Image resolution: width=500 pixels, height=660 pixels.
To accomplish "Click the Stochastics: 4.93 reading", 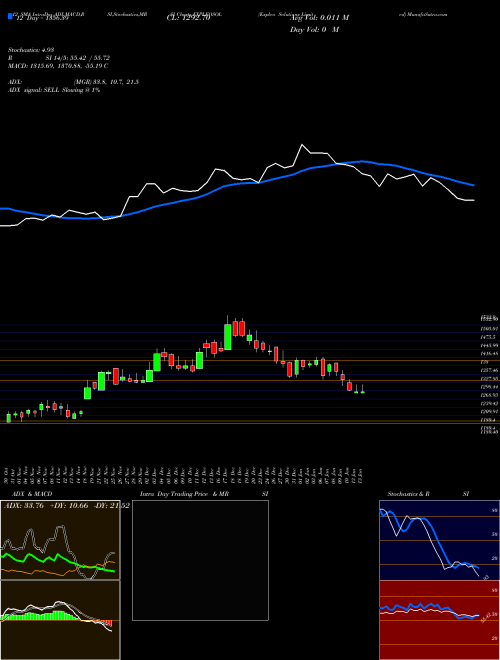I will [x=31, y=50].
